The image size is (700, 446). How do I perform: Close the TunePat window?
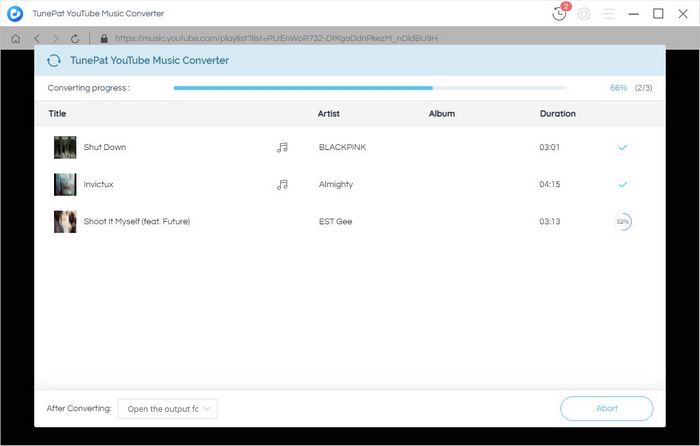(x=683, y=14)
